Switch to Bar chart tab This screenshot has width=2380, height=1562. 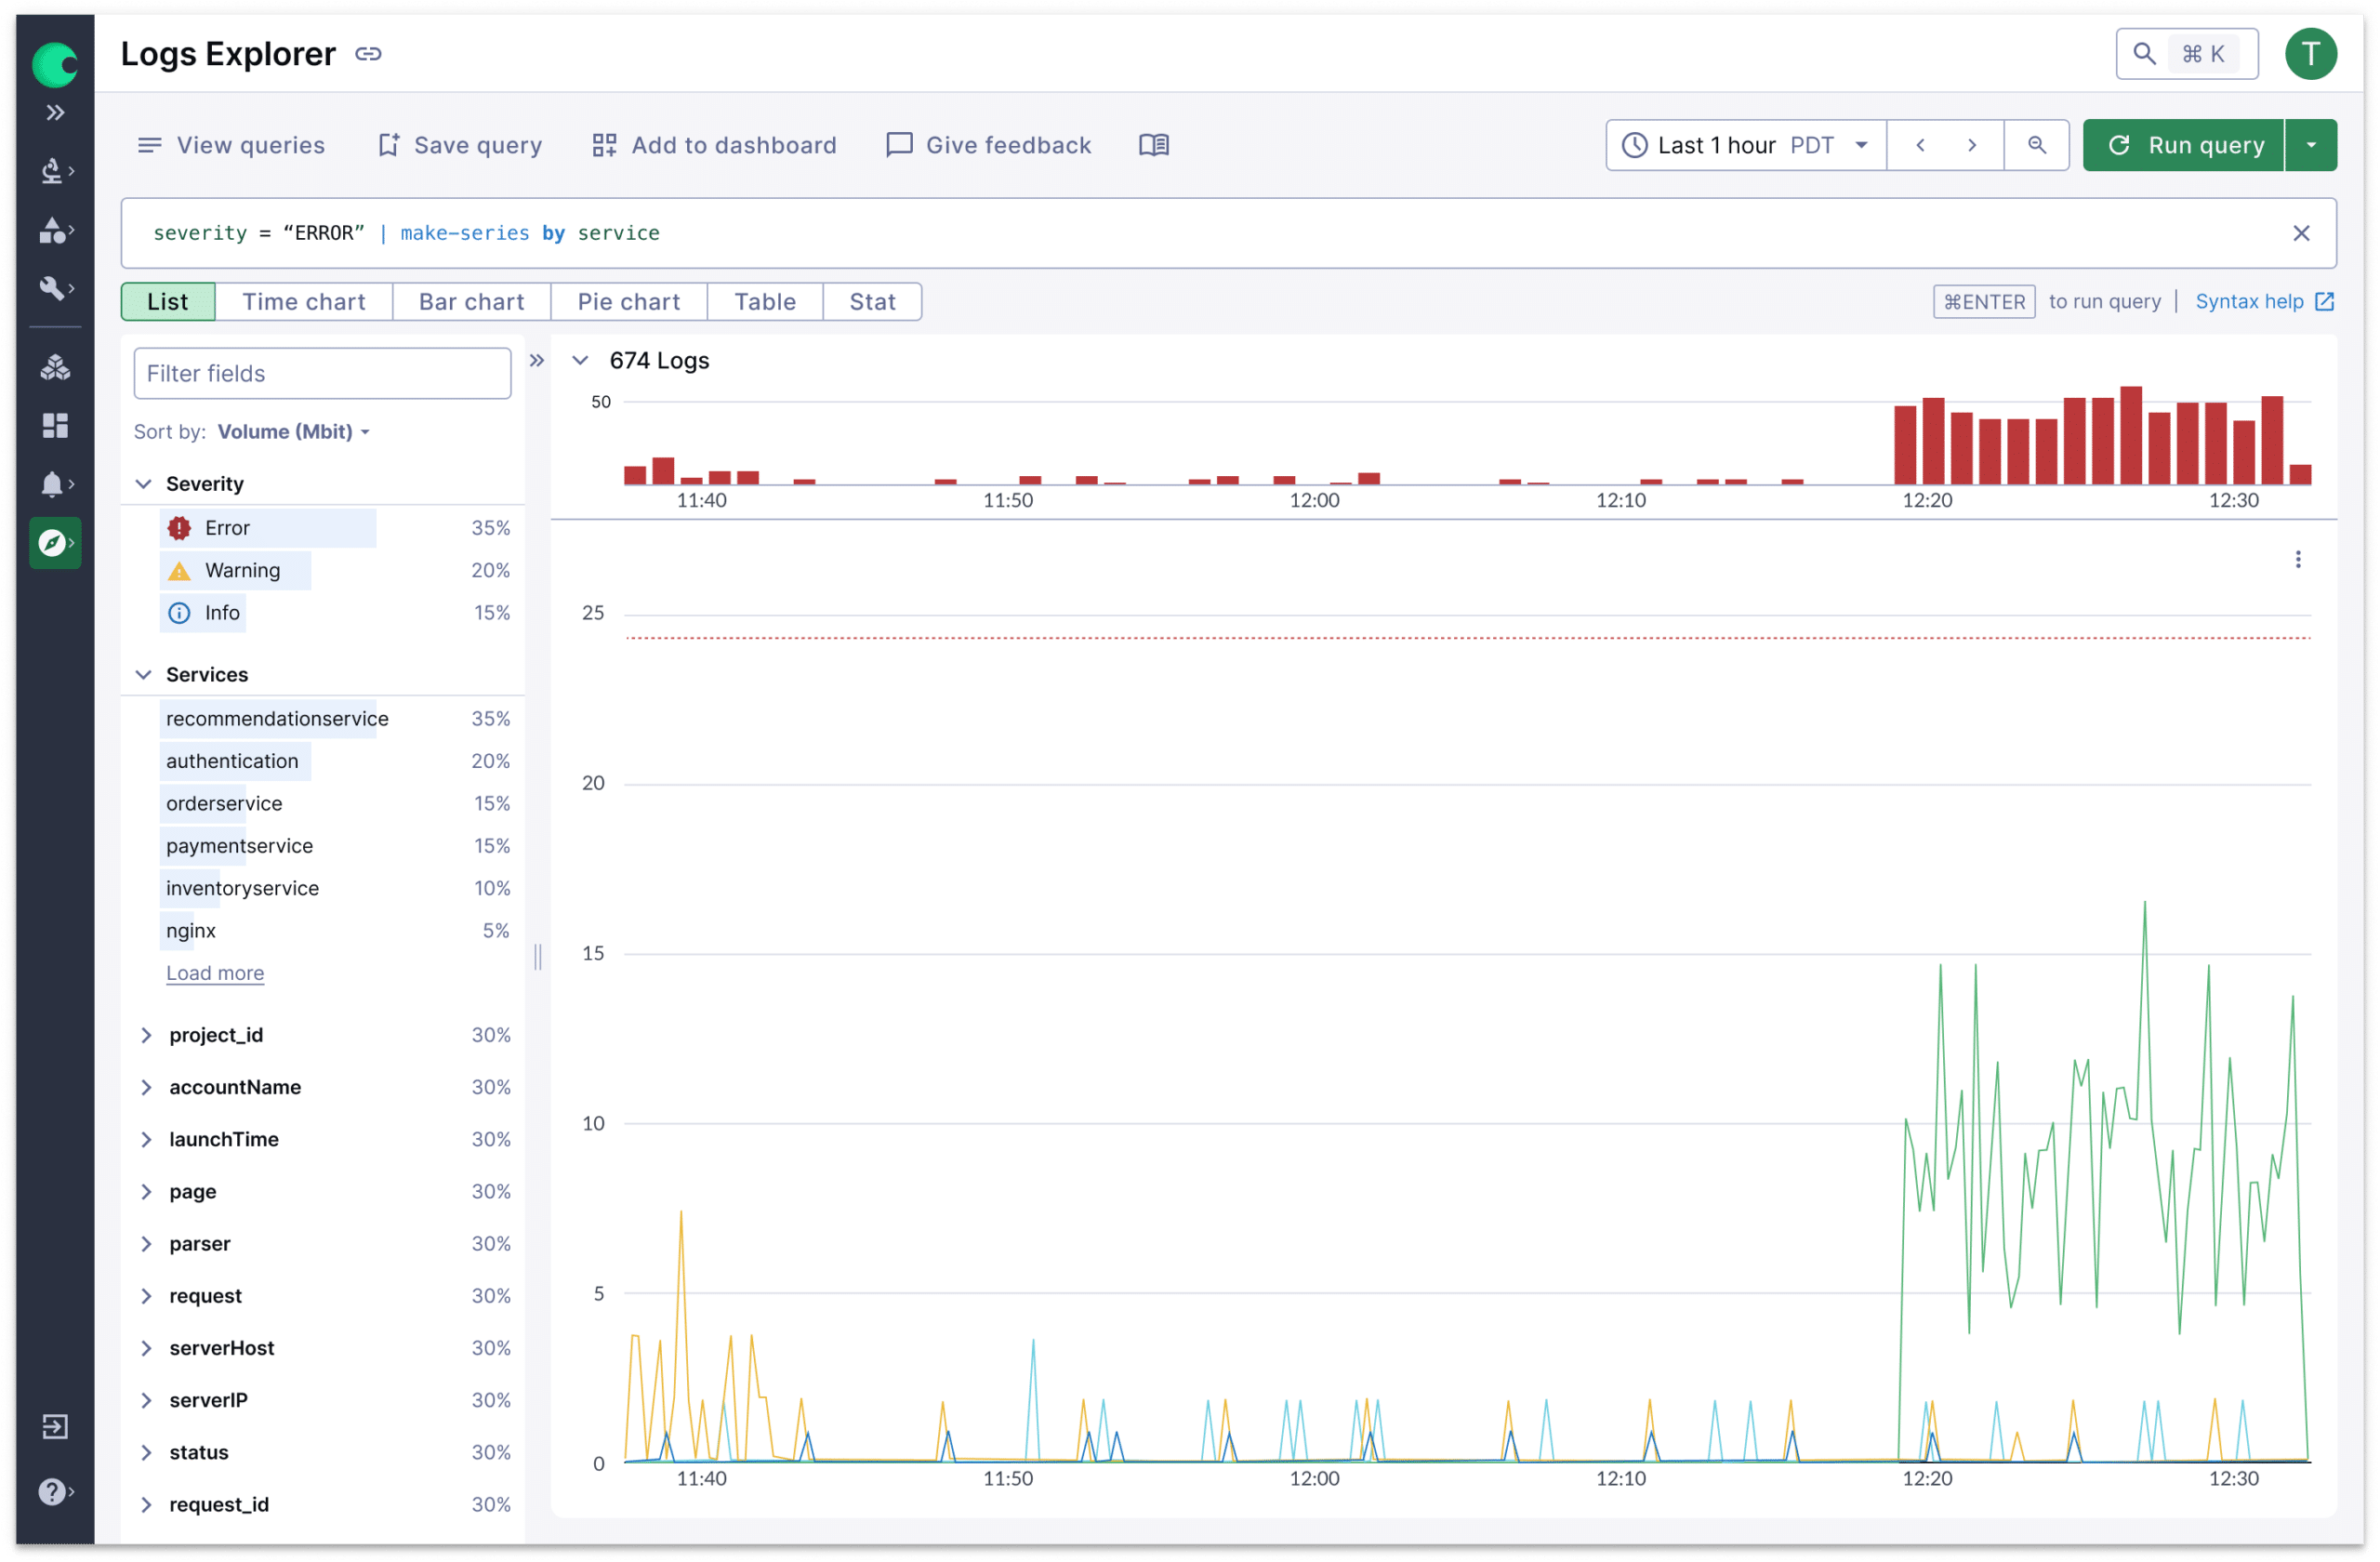point(472,302)
